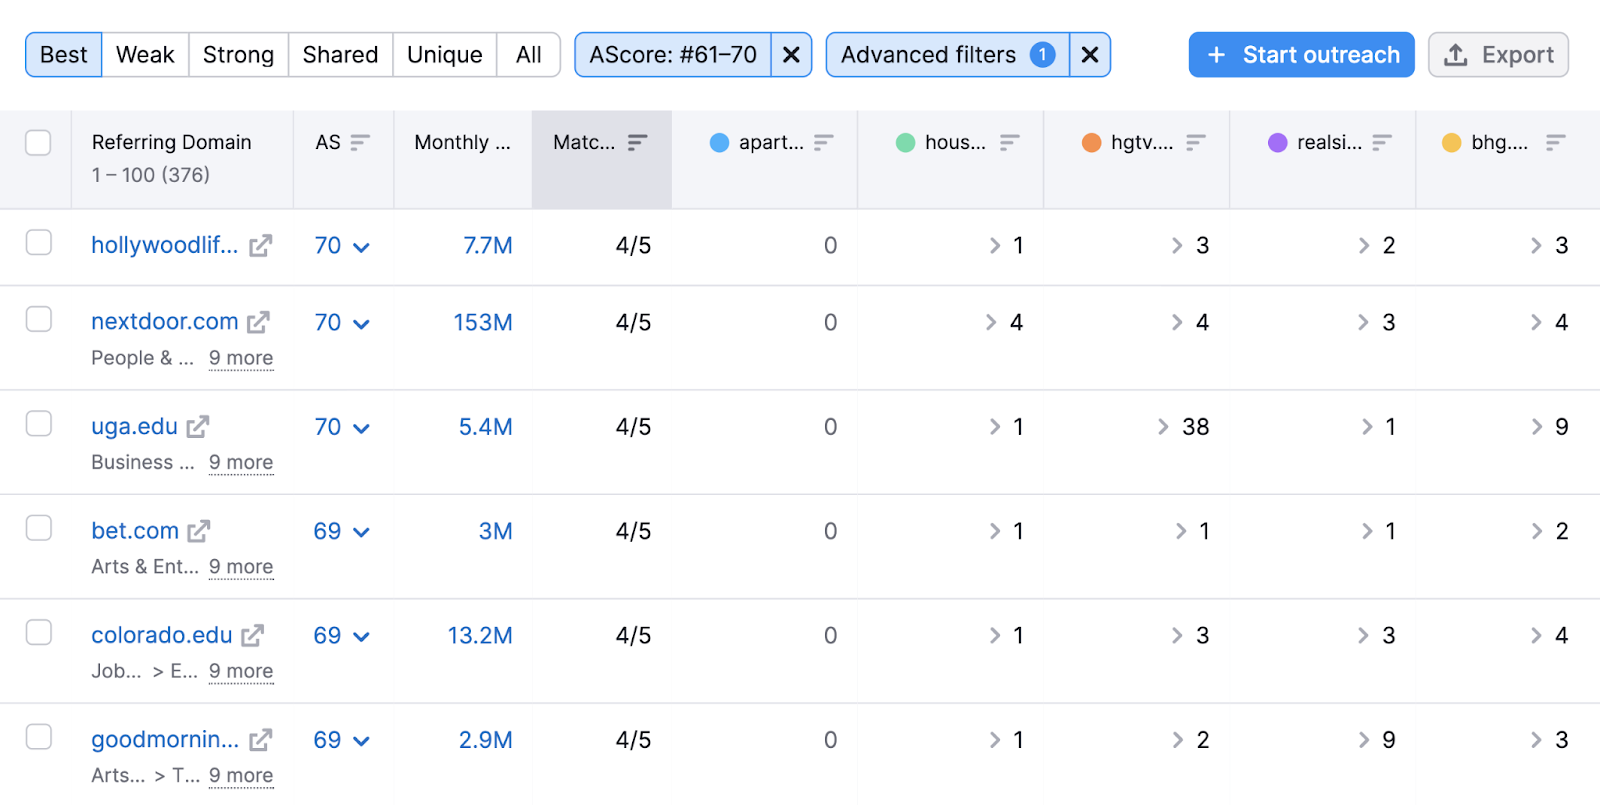
Task: Expand AS 70 dropdown for uga.edu
Action: point(361,428)
